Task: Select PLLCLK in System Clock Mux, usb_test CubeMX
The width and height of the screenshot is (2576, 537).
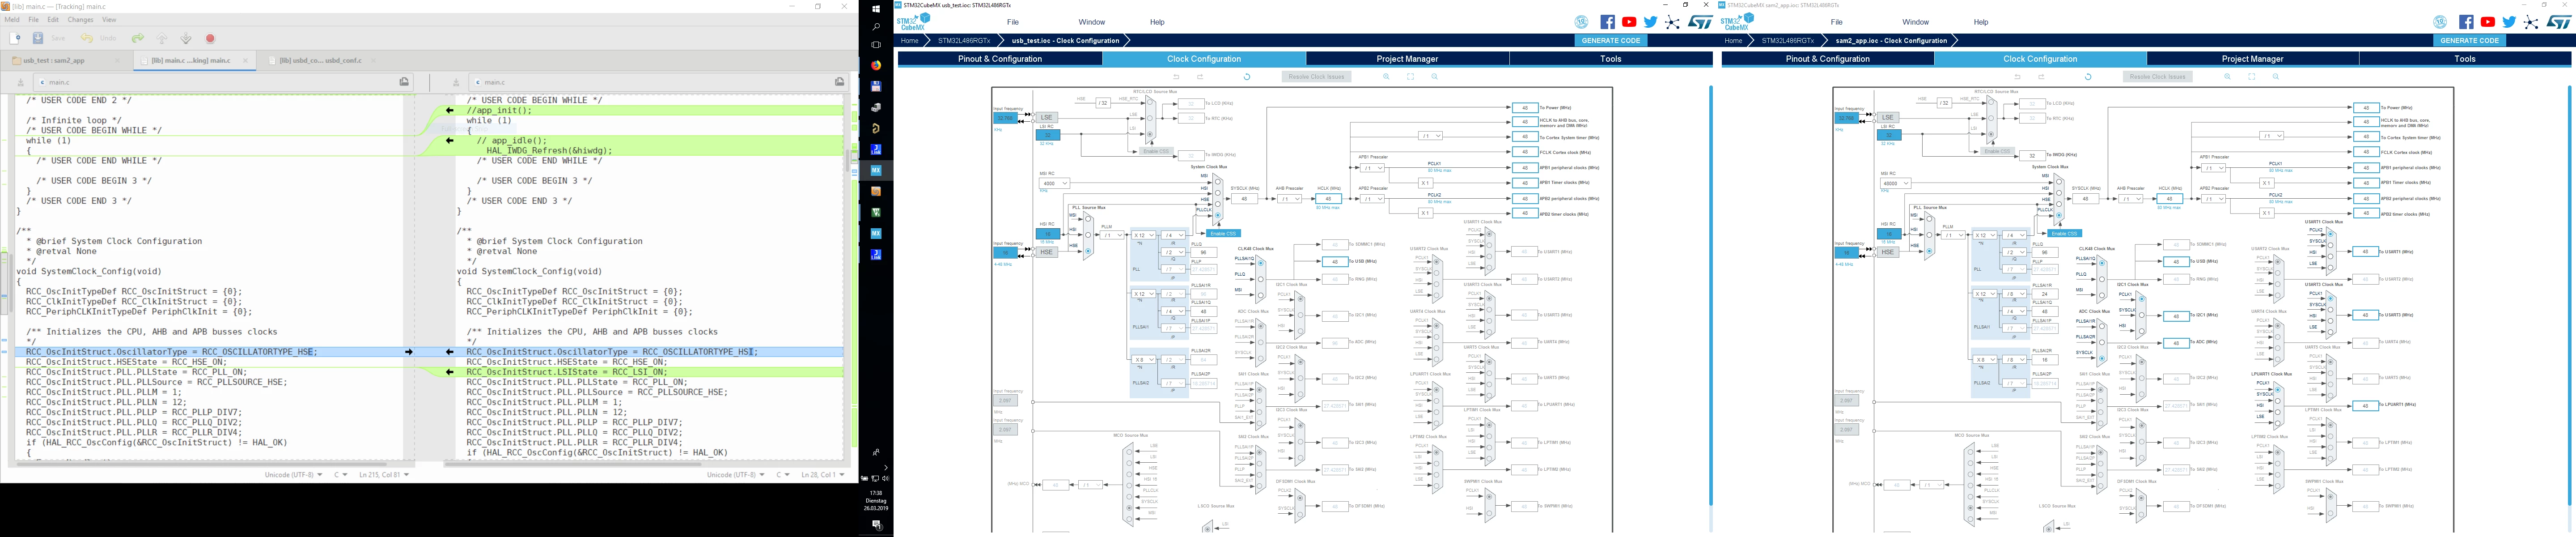Action: click(x=1218, y=215)
